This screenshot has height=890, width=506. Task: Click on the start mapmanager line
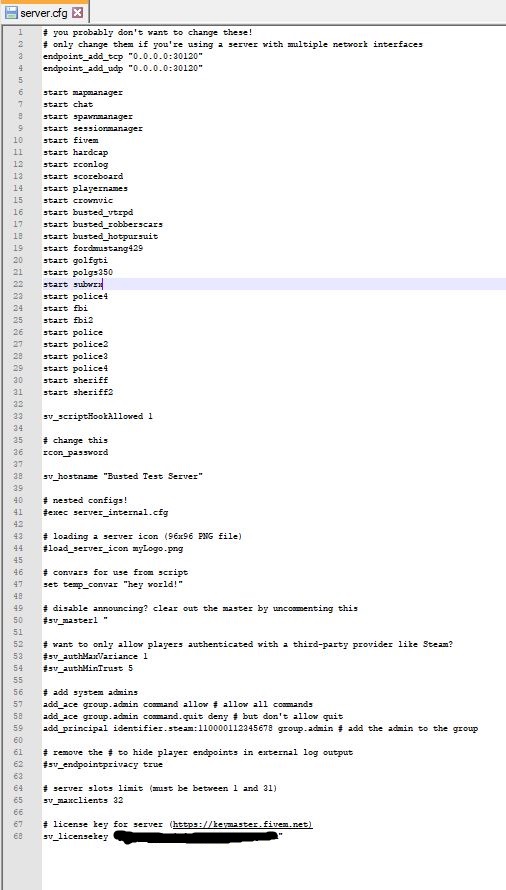pos(83,92)
